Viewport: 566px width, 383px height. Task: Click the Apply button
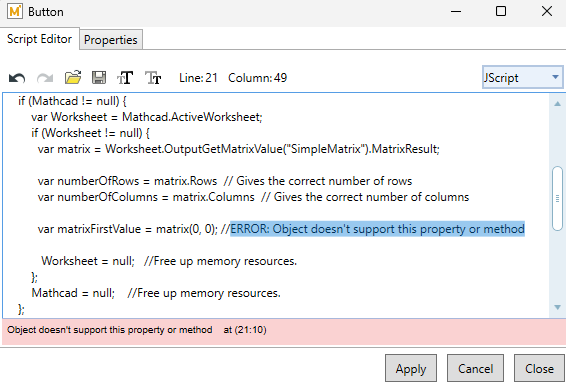coord(411,369)
